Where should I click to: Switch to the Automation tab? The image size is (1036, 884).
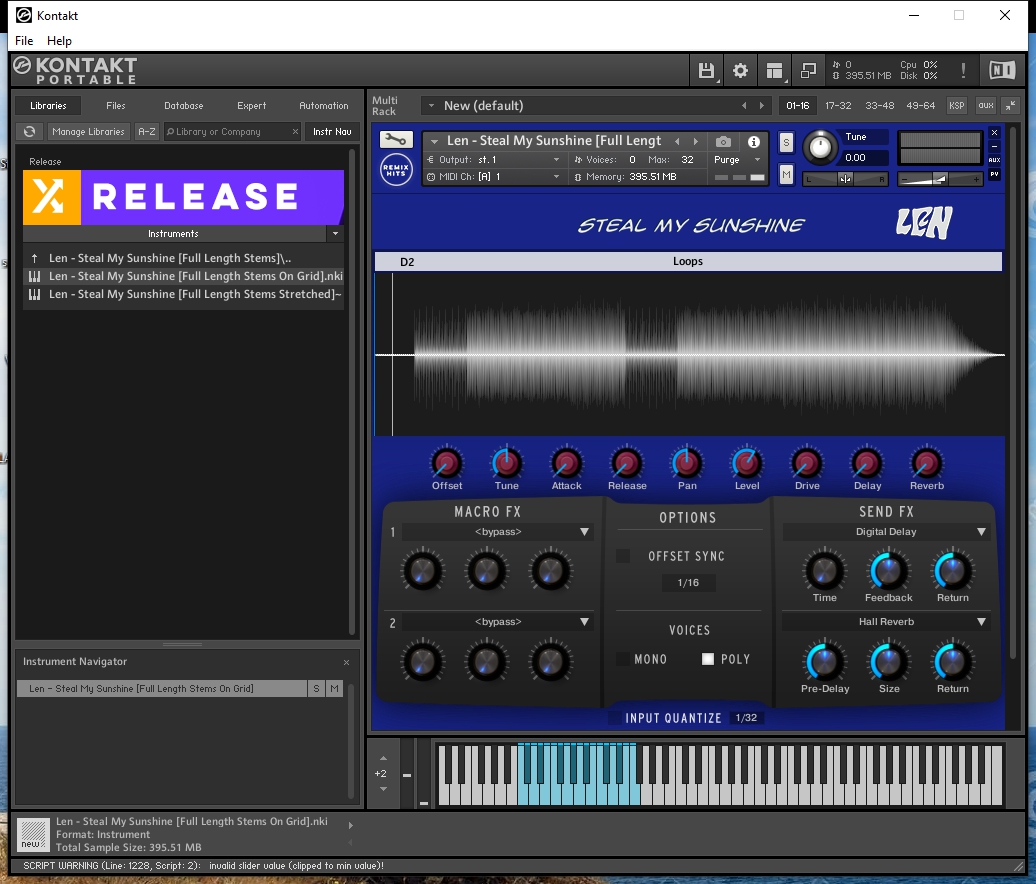pyautogui.click(x=324, y=106)
